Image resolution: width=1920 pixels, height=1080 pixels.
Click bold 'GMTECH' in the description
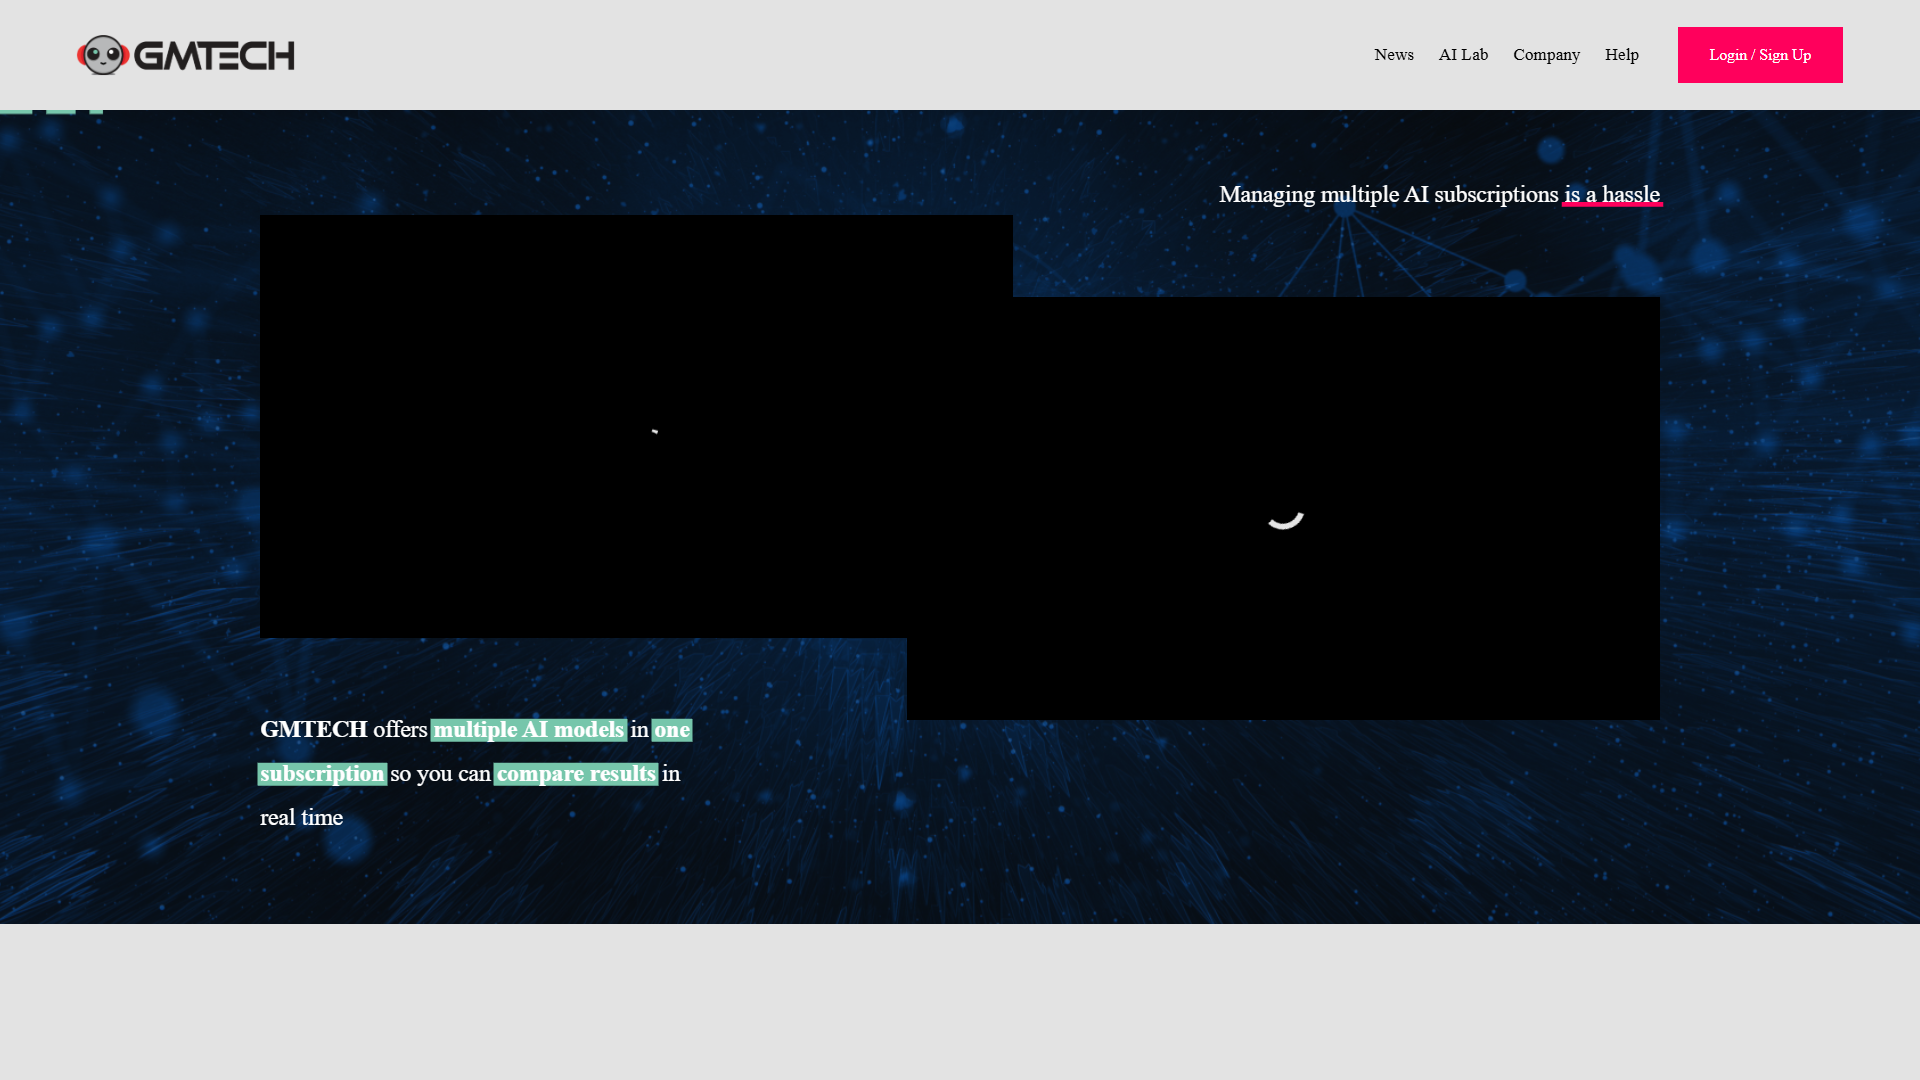(x=314, y=730)
